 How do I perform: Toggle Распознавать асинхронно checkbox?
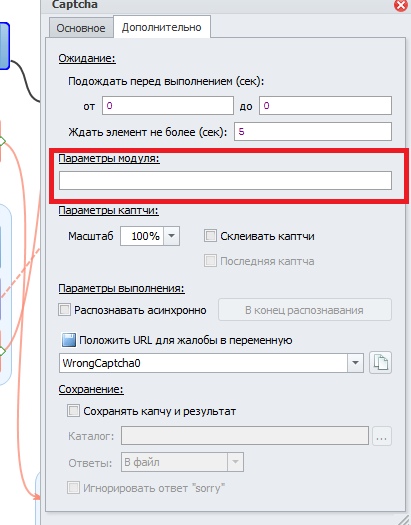64,310
